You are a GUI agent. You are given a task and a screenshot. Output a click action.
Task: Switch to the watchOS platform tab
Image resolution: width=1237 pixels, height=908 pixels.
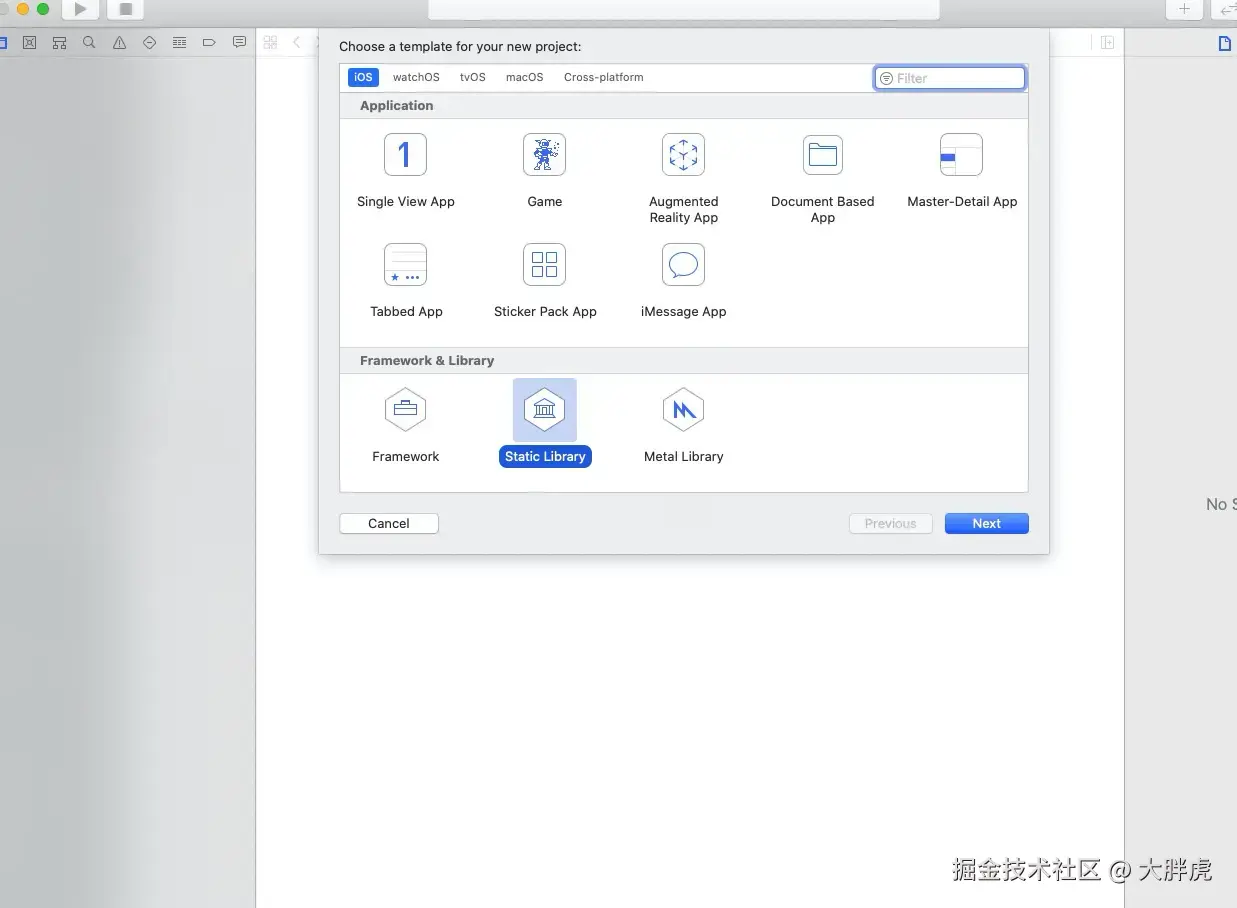tap(416, 77)
